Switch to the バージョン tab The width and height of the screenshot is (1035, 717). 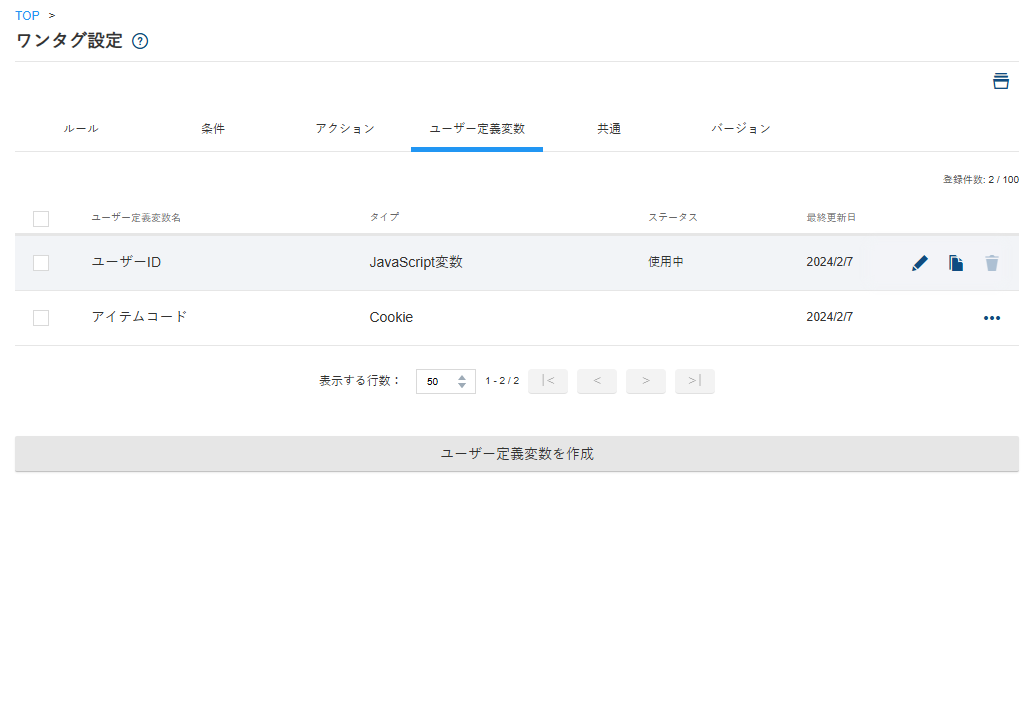click(x=741, y=129)
